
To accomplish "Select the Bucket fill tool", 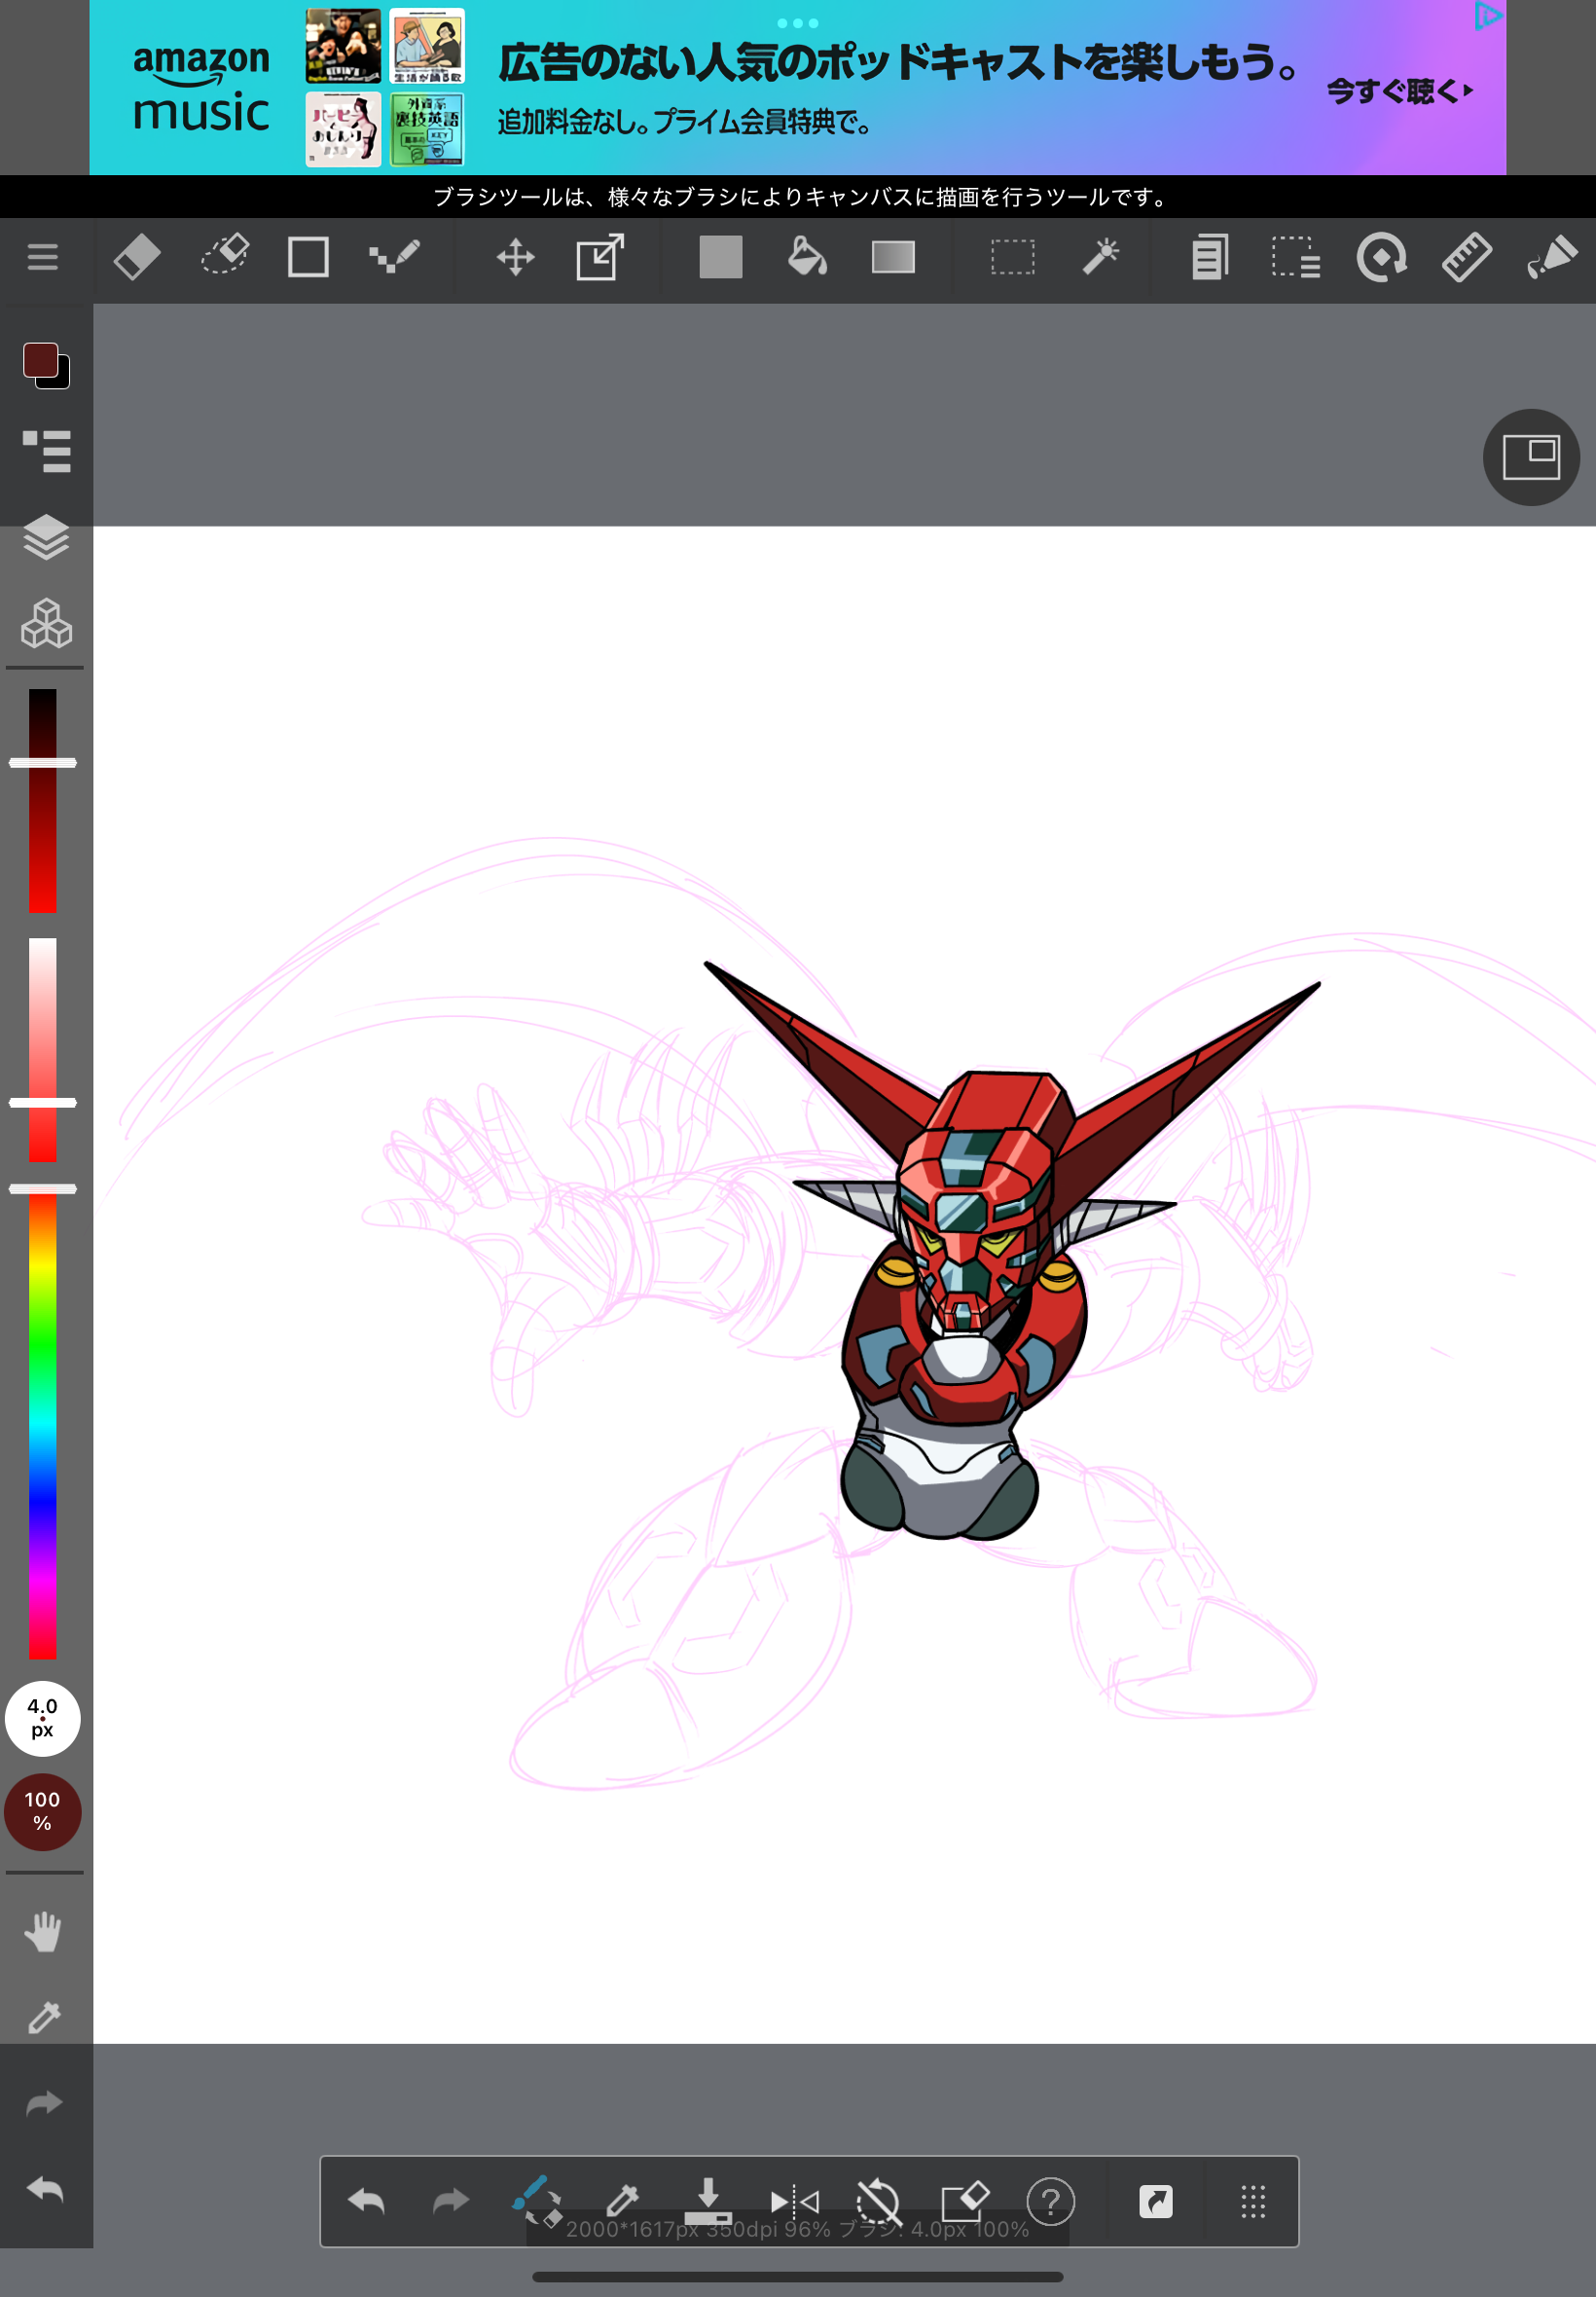I will [x=806, y=258].
